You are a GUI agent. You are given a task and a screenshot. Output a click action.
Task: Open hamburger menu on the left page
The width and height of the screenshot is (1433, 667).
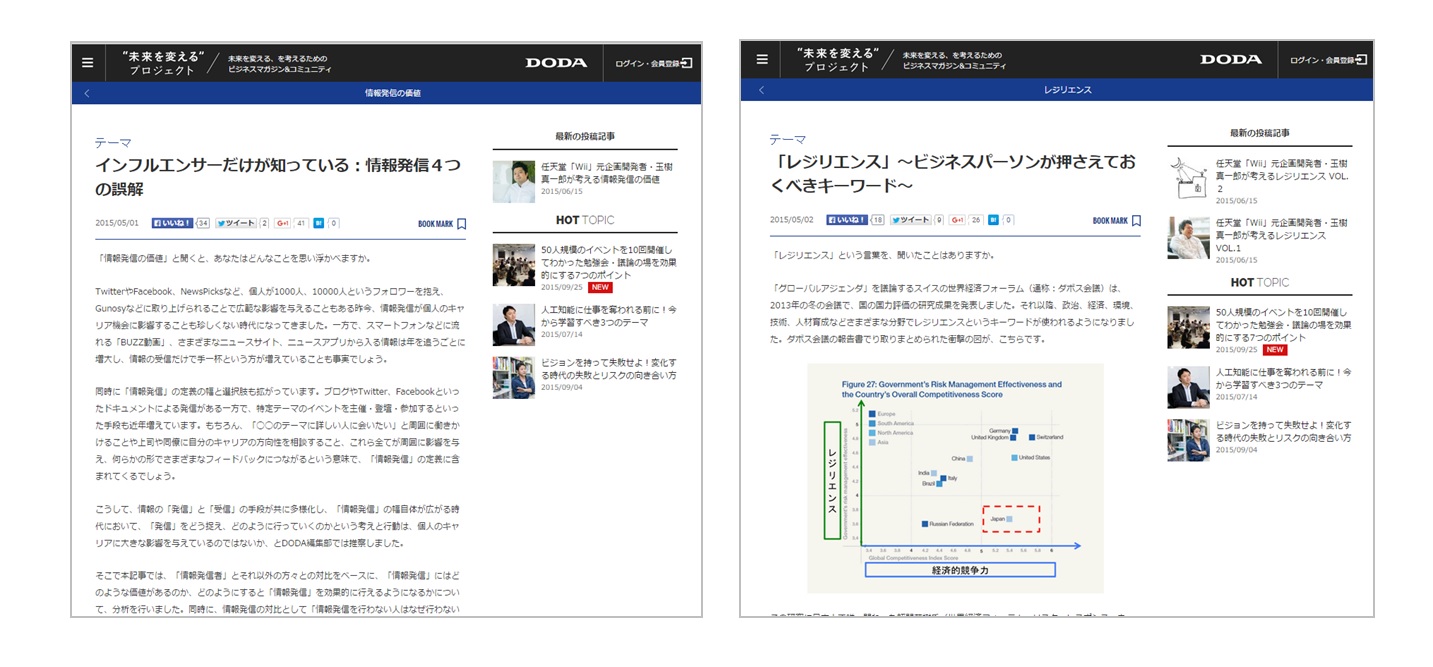pyautogui.click(x=88, y=62)
